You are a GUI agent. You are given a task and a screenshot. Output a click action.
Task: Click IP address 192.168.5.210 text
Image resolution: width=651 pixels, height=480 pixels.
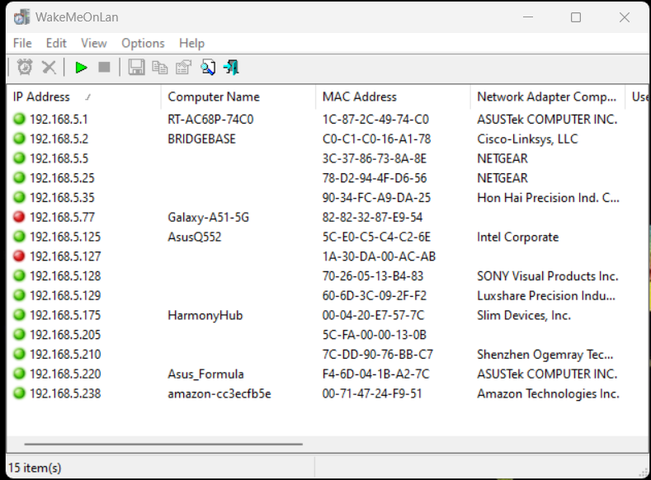coord(65,355)
